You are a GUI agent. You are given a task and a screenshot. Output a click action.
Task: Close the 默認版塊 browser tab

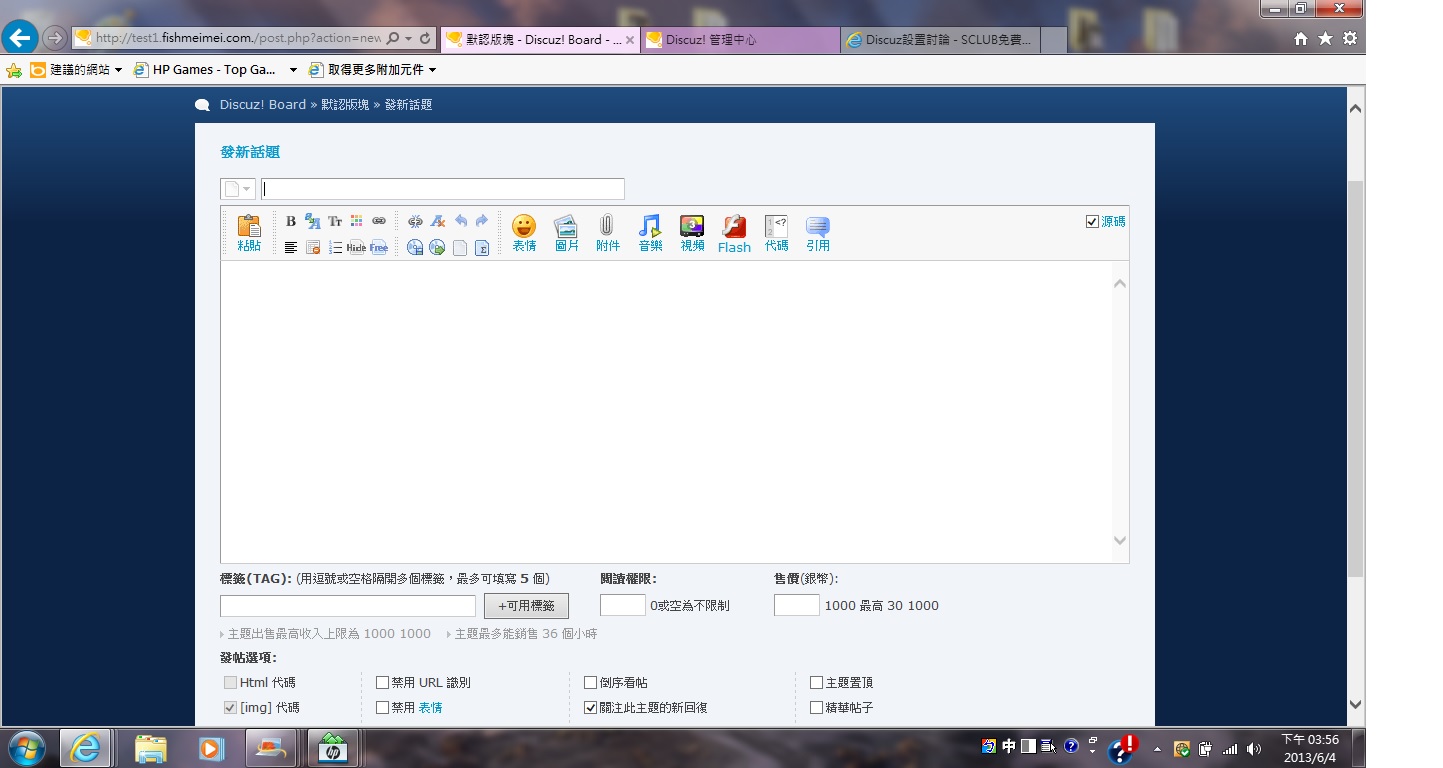(x=629, y=40)
